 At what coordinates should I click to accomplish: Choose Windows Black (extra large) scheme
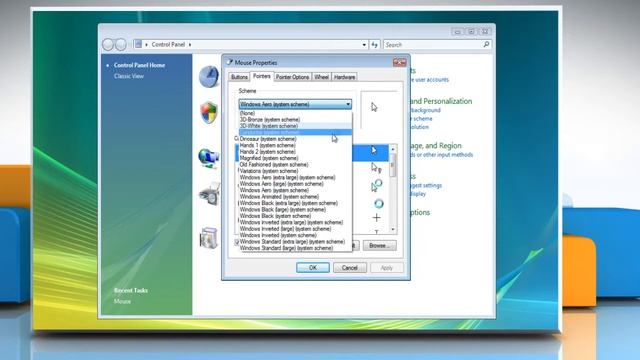coord(295,203)
